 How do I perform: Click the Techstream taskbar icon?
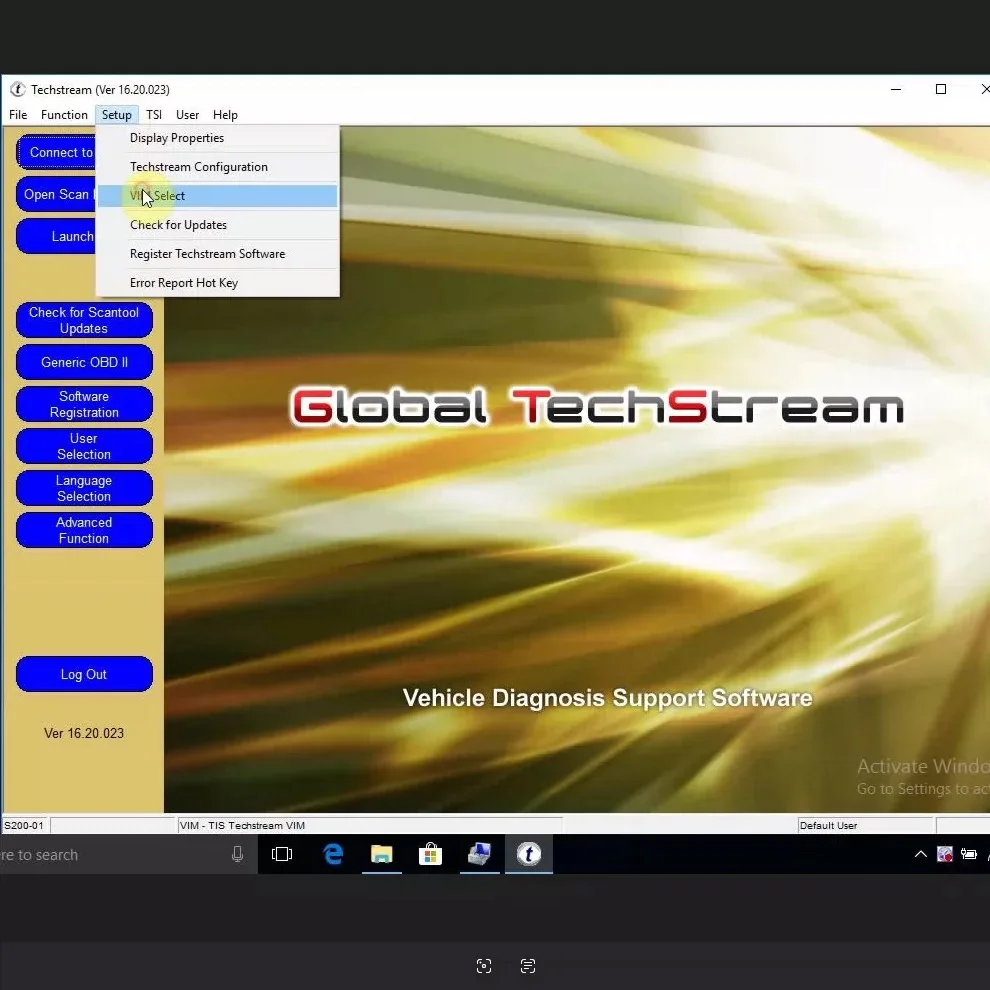[x=529, y=854]
